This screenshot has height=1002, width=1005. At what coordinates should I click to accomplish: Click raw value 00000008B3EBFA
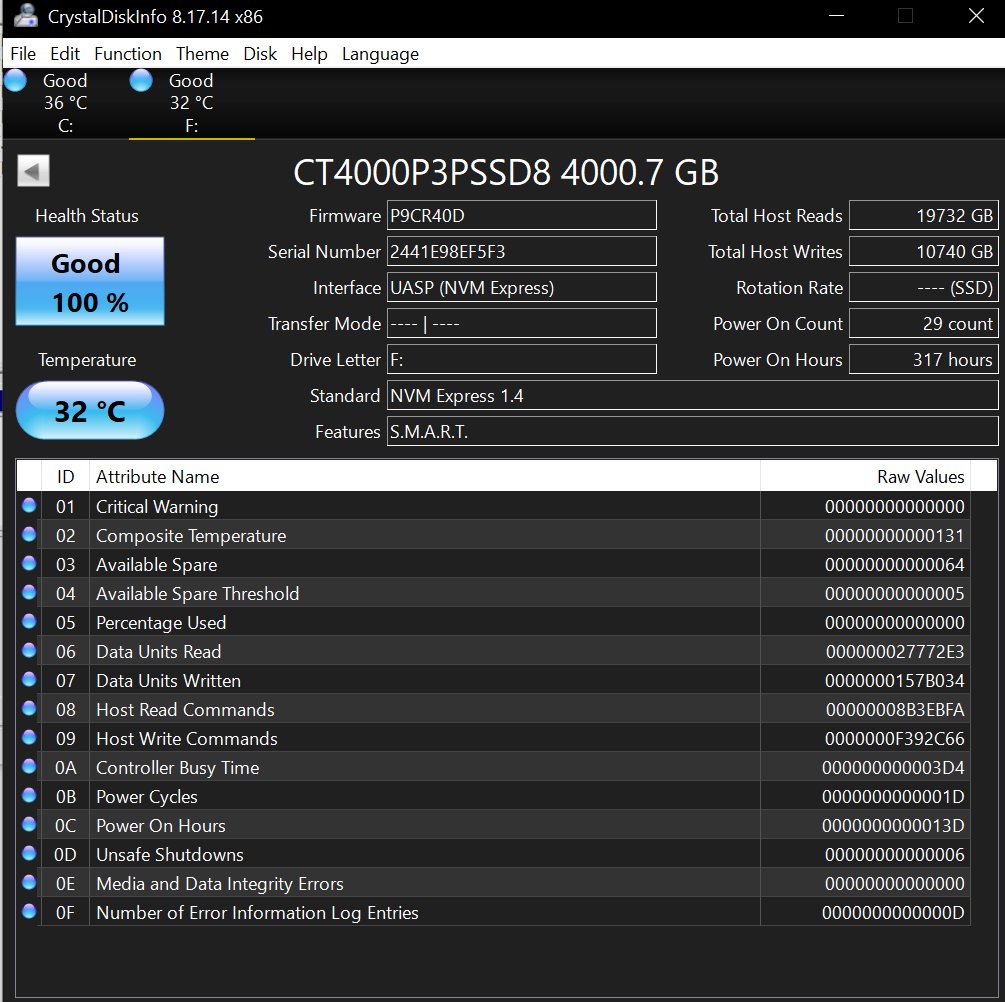(x=895, y=710)
